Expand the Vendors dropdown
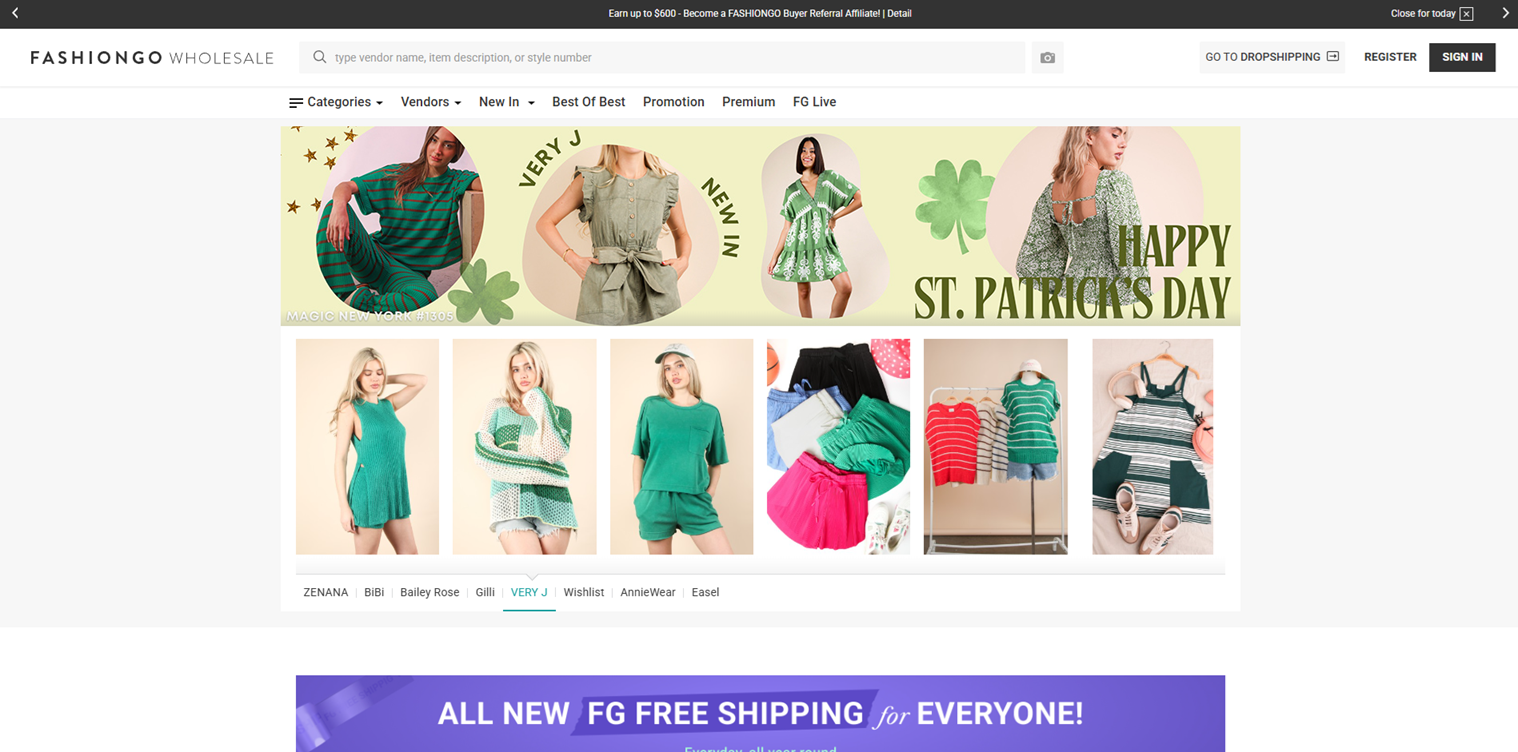This screenshot has height=752, width=1518. tap(430, 102)
